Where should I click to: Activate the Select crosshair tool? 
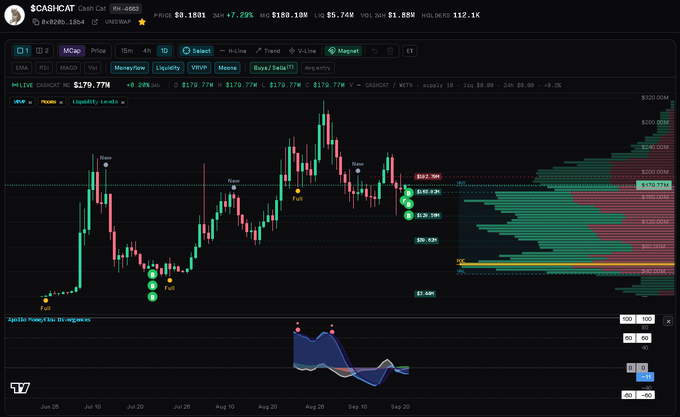(196, 51)
